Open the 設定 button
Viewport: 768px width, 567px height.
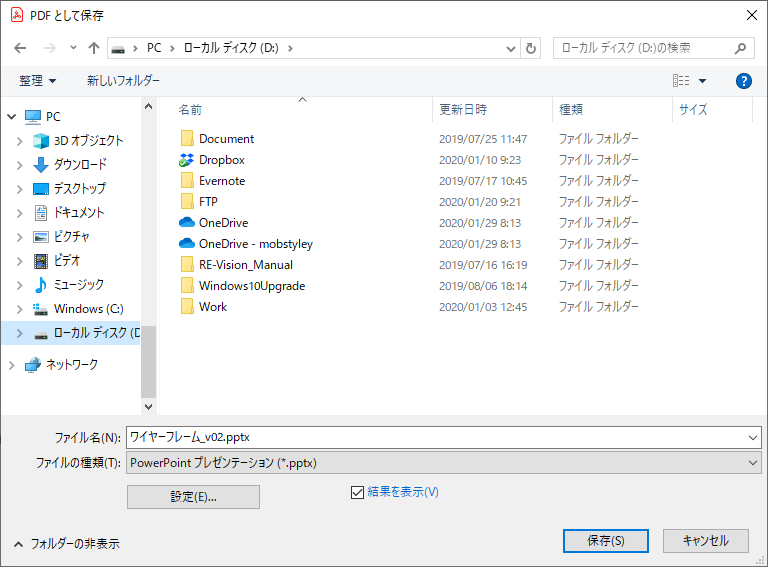click(x=193, y=497)
